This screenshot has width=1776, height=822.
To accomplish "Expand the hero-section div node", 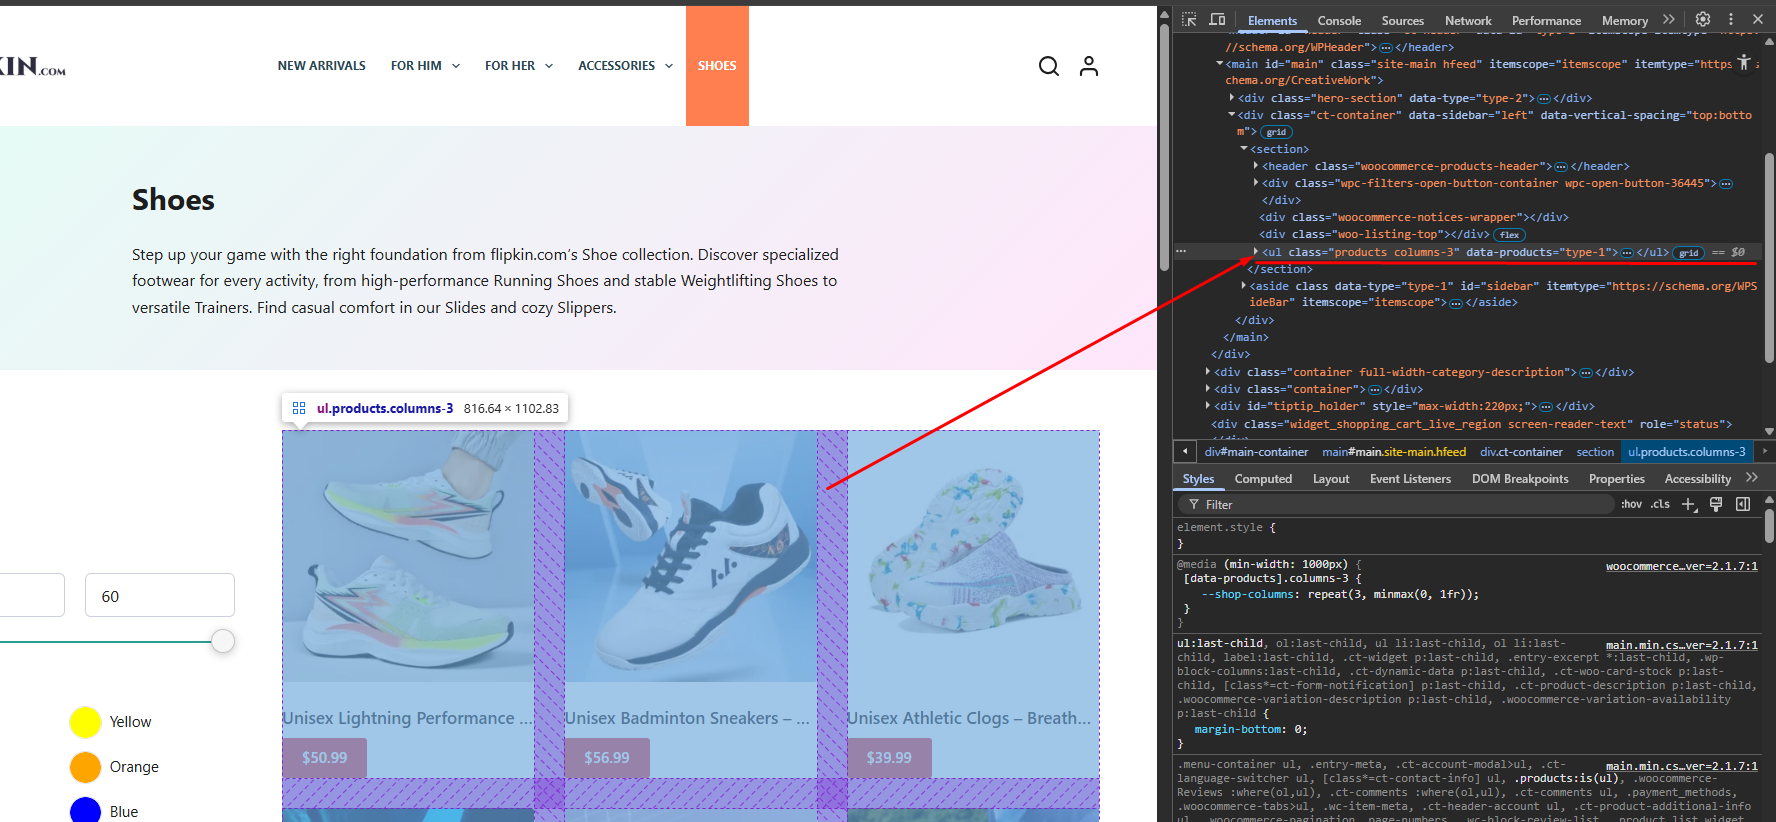I will click(x=1232, y=98).
